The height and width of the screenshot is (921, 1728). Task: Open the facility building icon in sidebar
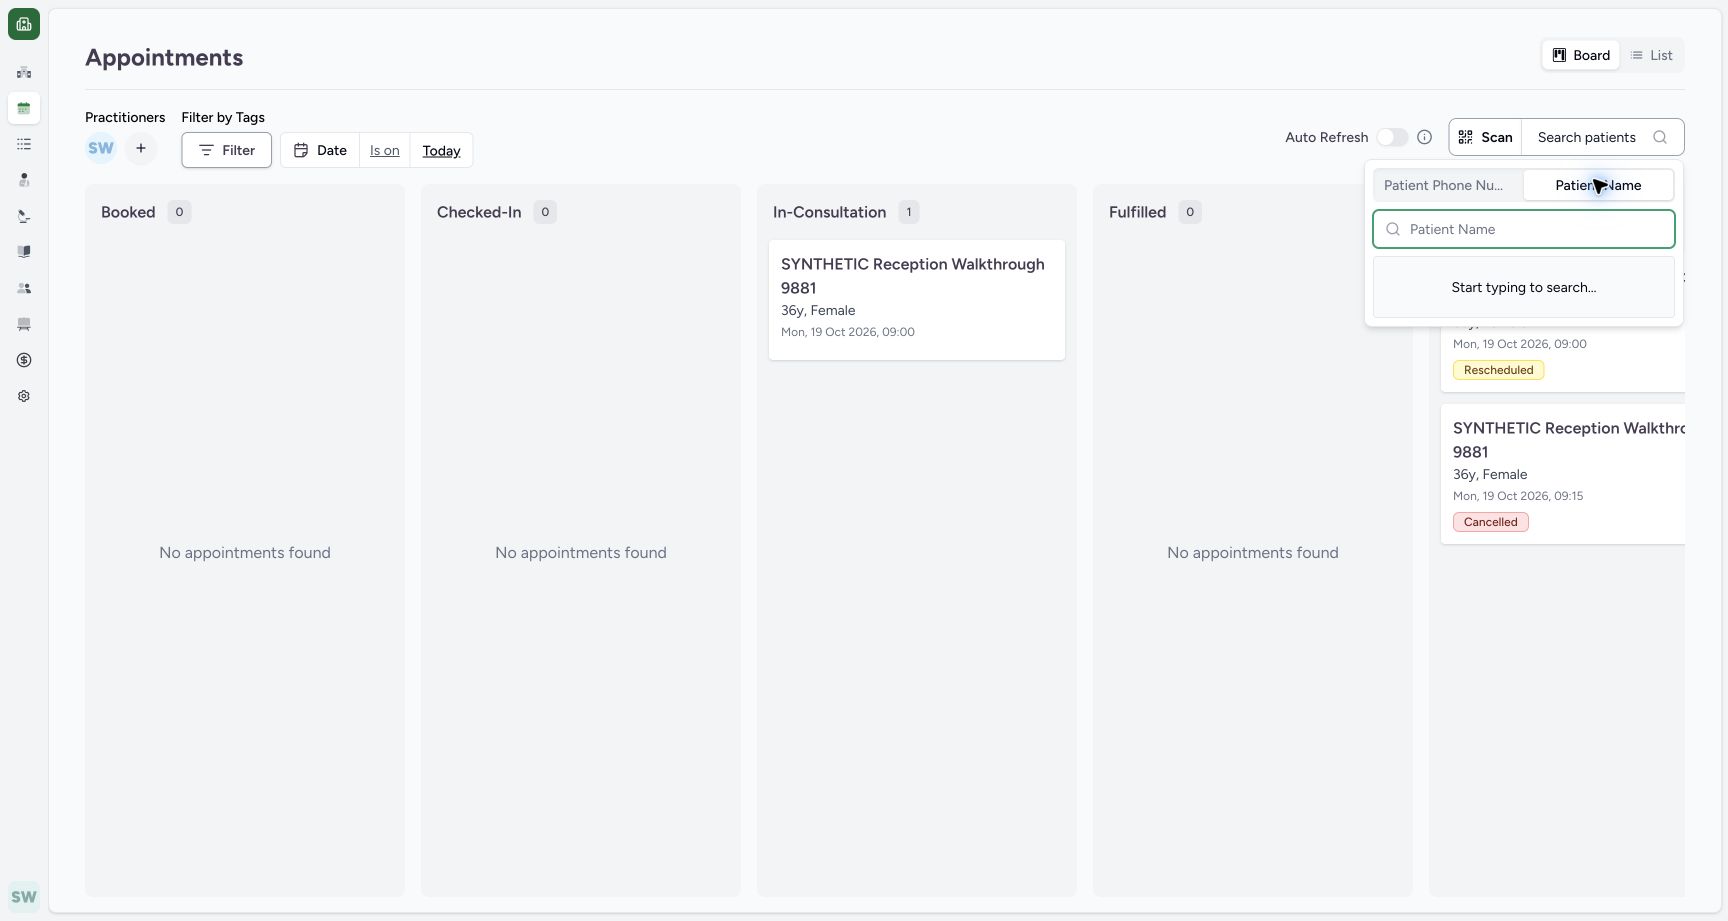[24, 72]
